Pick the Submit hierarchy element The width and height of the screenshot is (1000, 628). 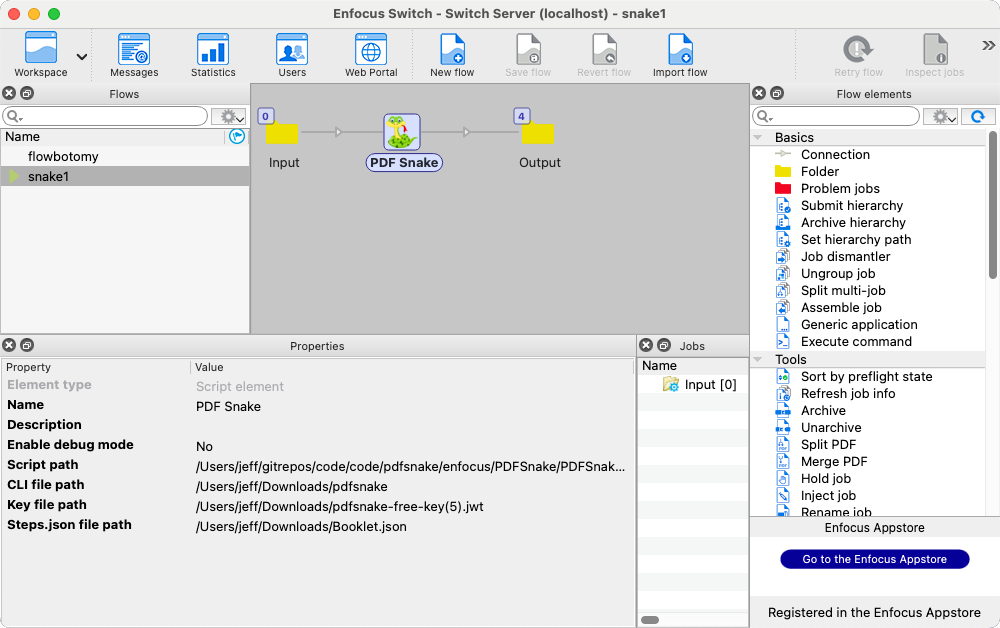(x=851, y=205)
